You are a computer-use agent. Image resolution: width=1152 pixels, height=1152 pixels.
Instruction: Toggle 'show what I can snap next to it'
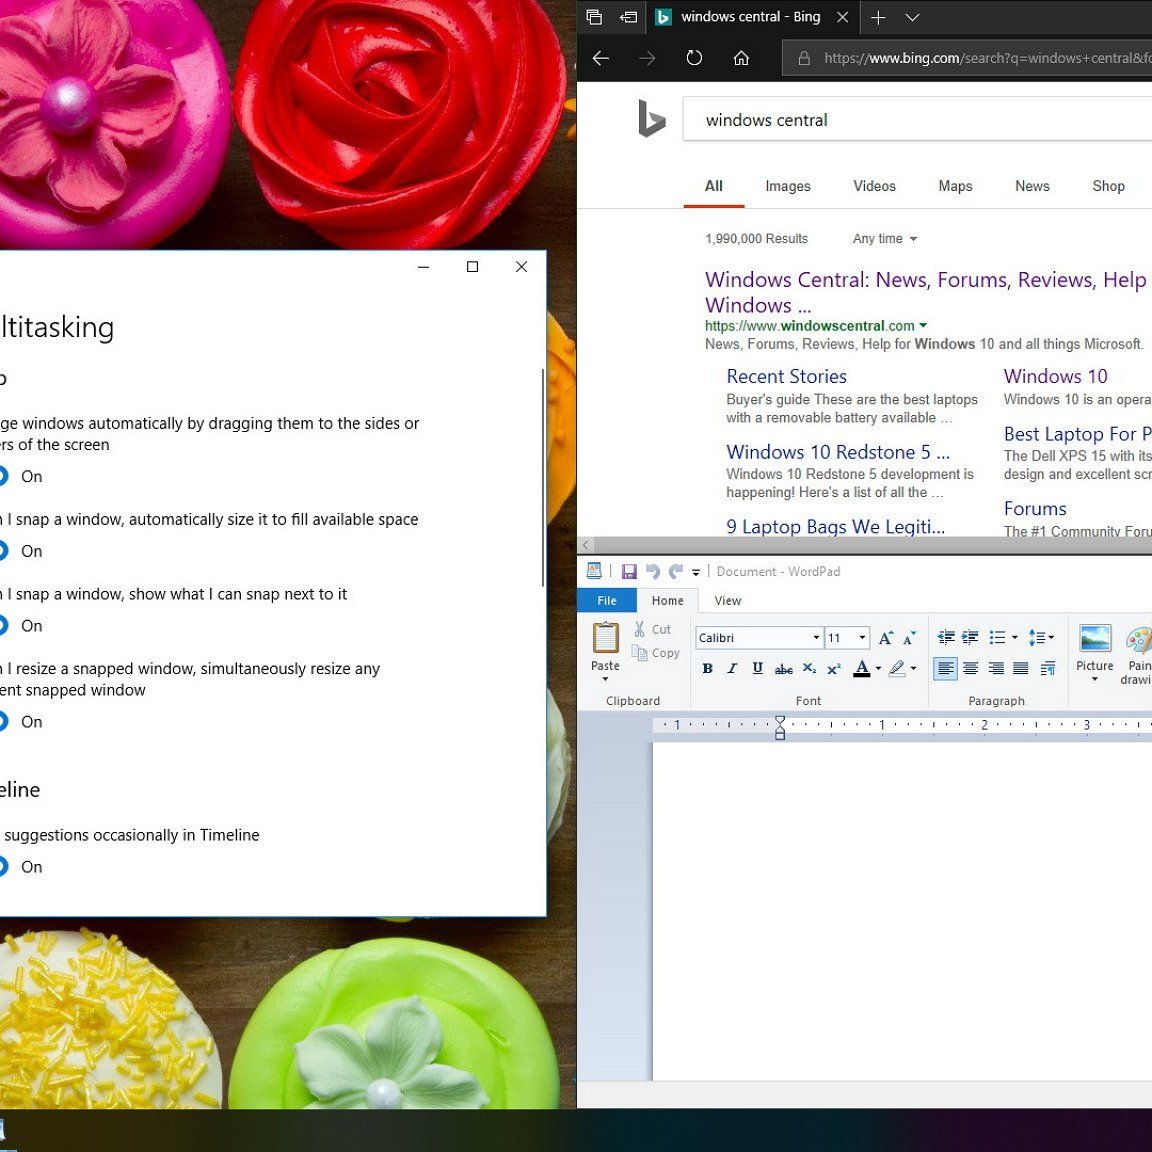pos(3,626)
